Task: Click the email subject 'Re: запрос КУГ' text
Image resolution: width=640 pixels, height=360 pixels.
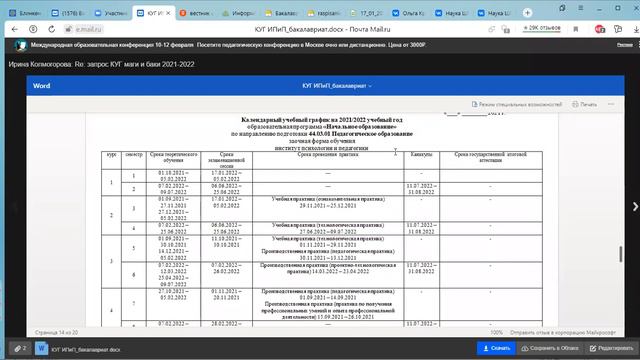Action: point(134,64)
